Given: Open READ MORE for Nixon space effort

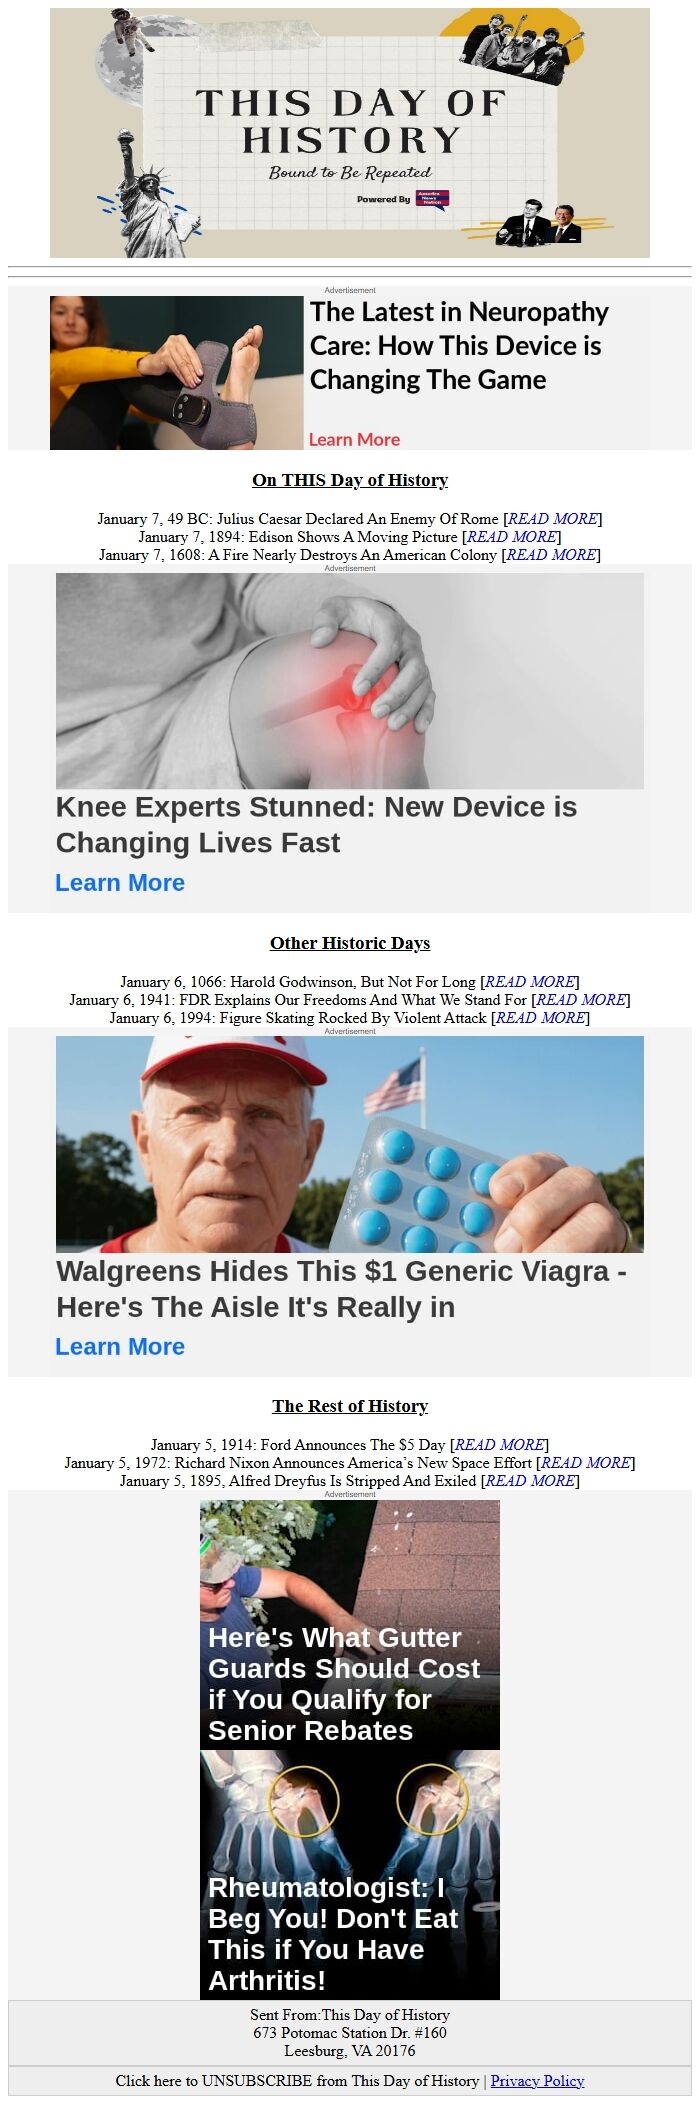Looking at the screenshot, I should point(586,1463).
